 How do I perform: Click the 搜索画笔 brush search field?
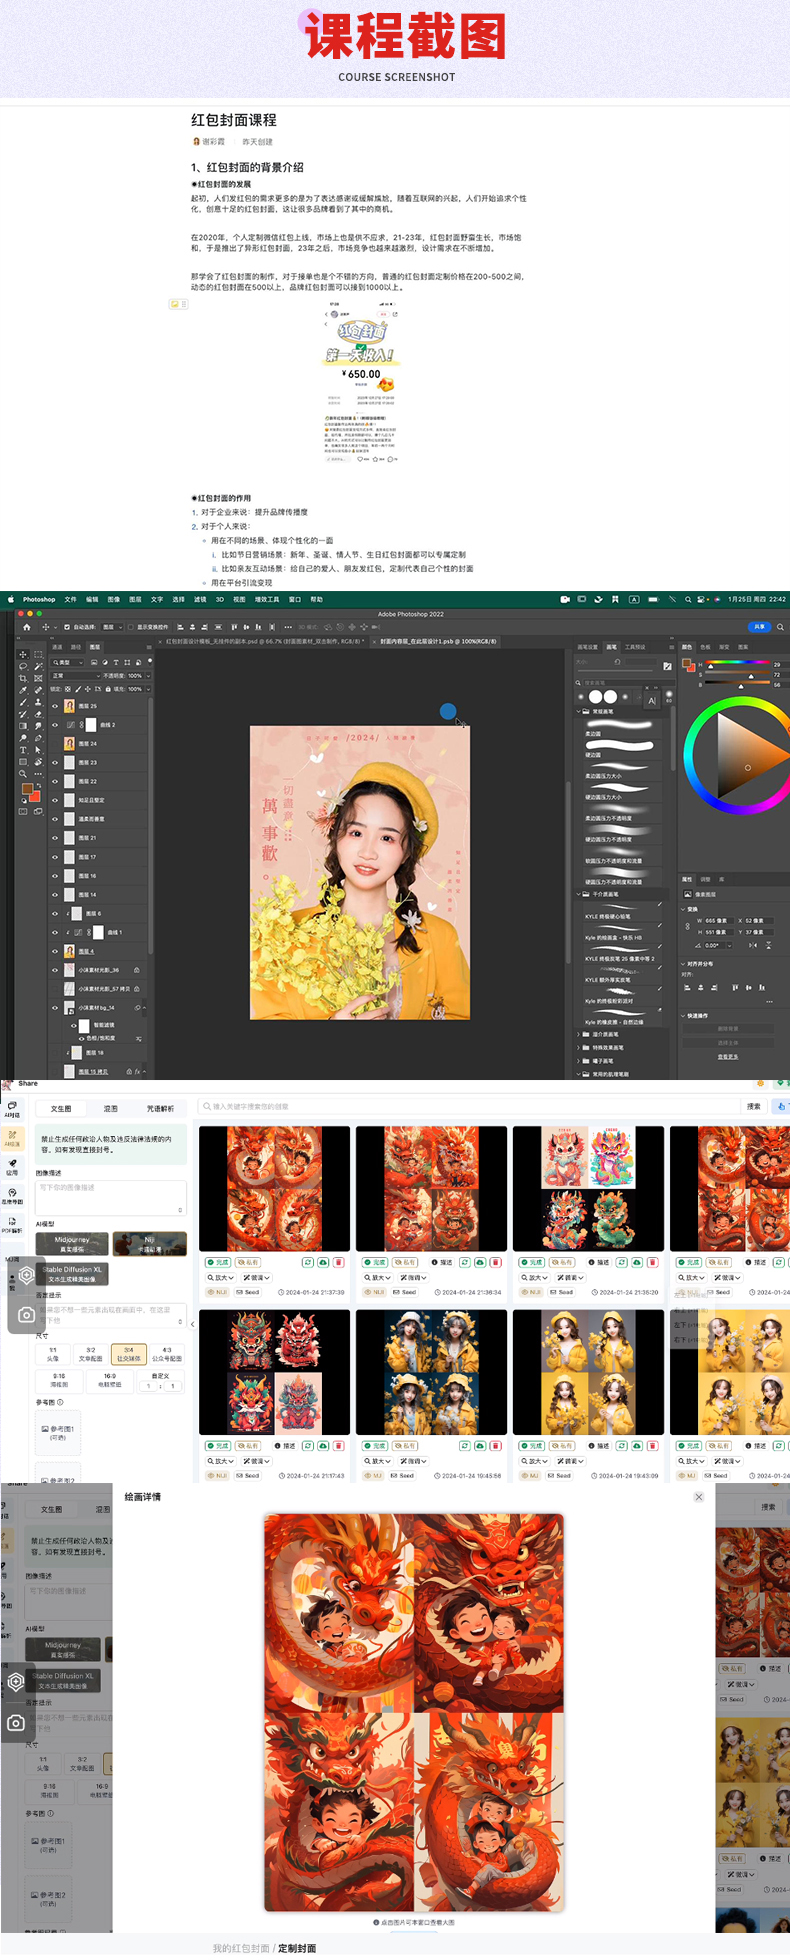[x=630, y=683]
